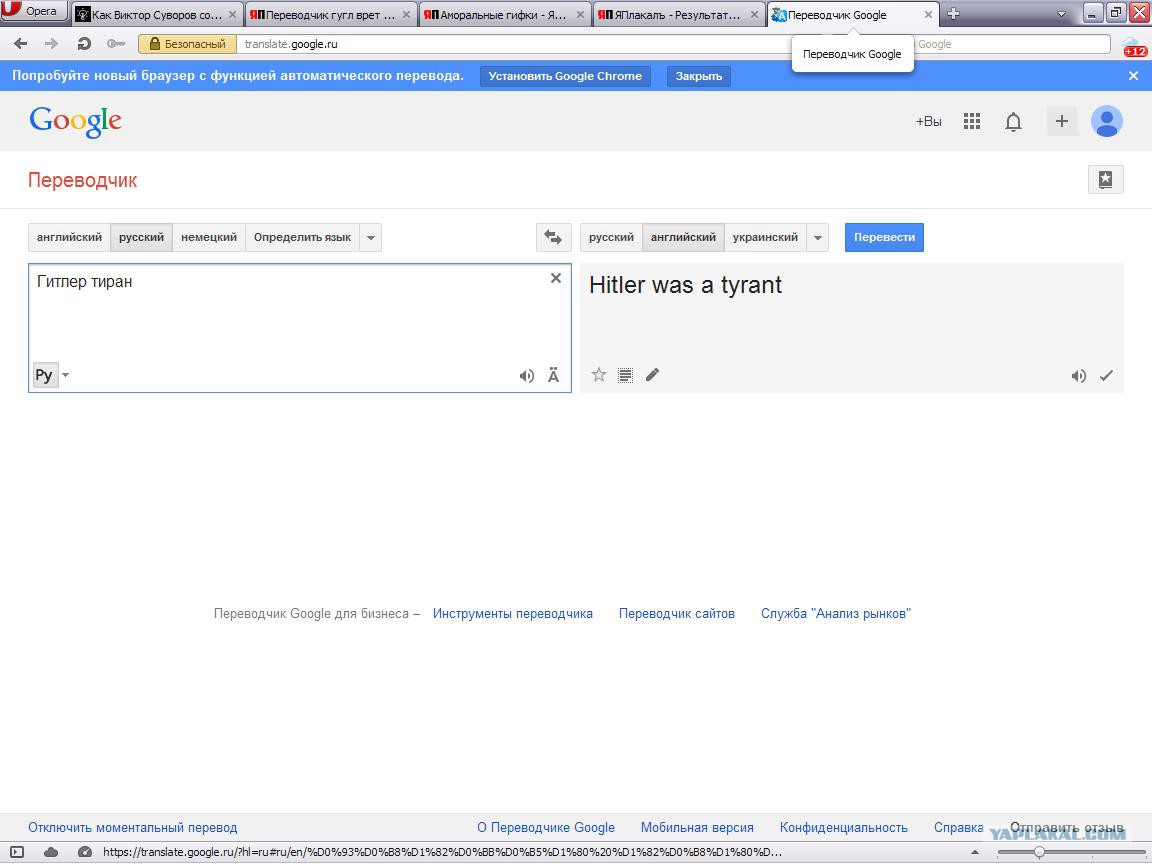Switch to the Аморальные гифки tab
Viewport: 1152px width, 864px height.
[x=503, y=14]
